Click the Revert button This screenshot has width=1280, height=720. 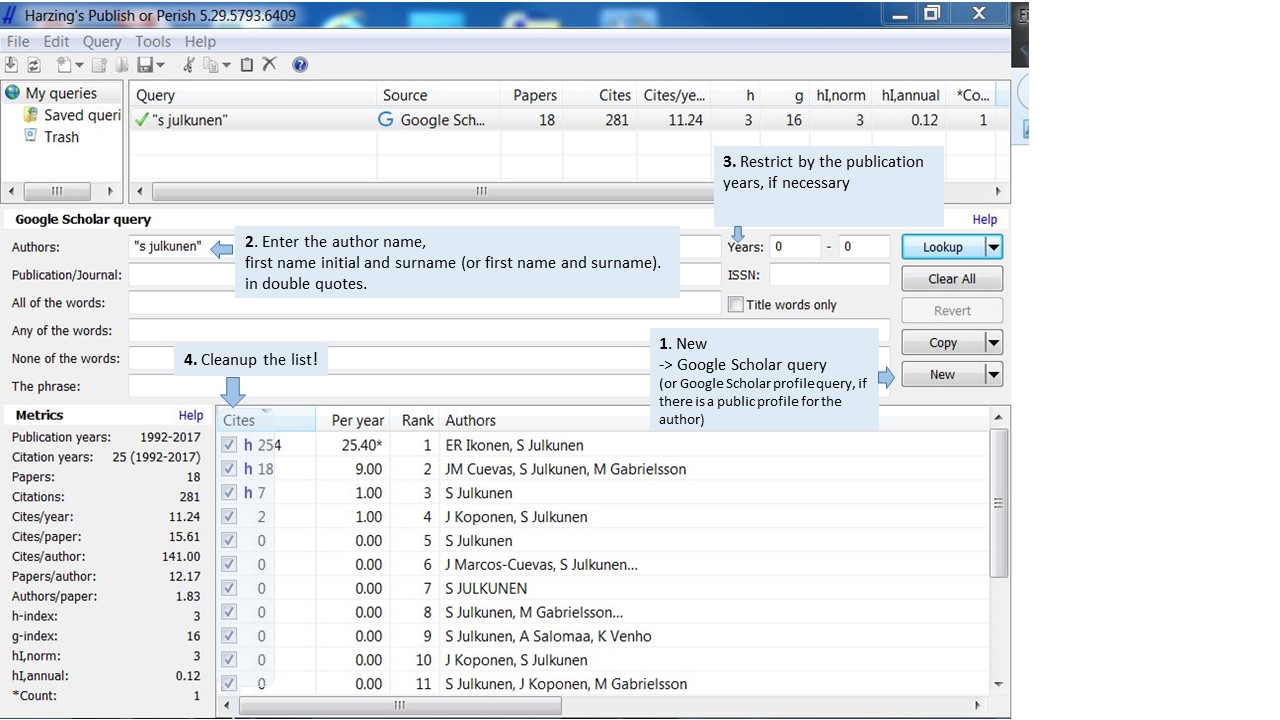(952, 311)
